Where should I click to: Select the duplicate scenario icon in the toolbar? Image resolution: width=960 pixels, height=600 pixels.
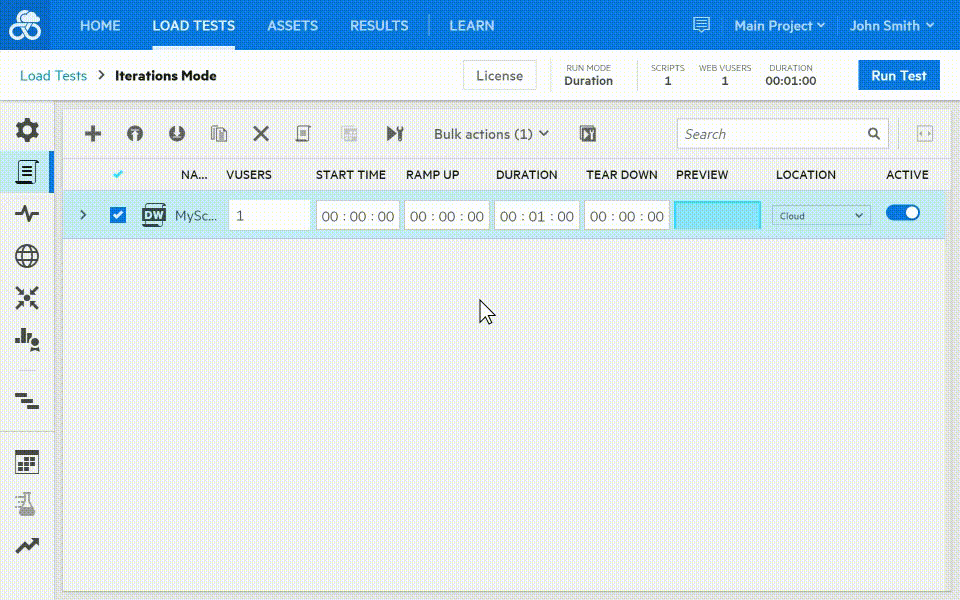218,133
